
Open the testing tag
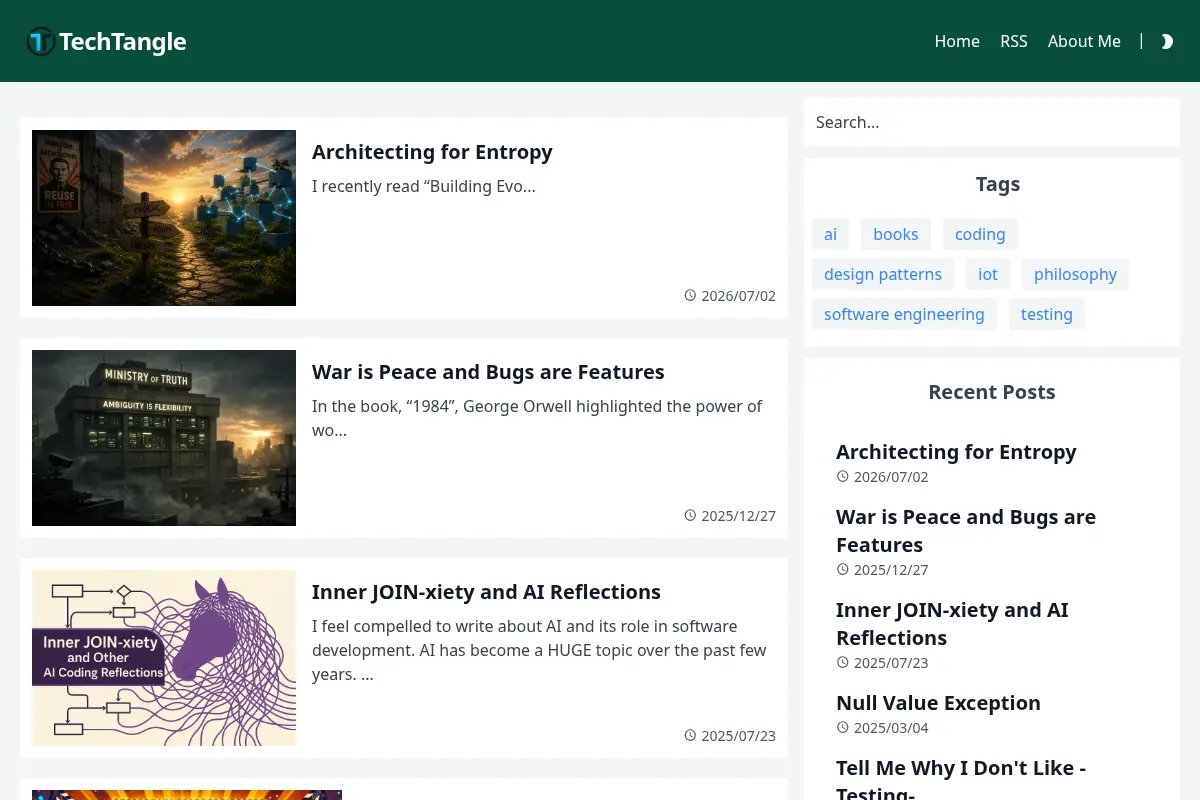[x=1047, y=314]
